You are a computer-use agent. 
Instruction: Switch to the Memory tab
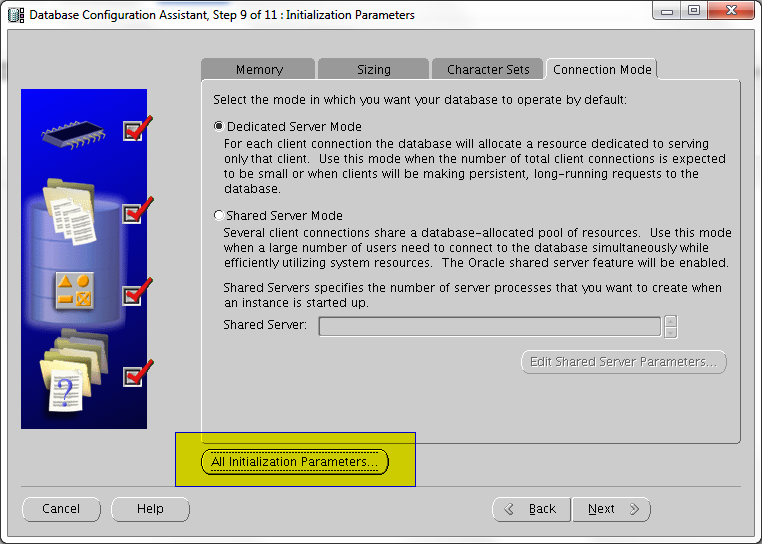pos(259,70)
